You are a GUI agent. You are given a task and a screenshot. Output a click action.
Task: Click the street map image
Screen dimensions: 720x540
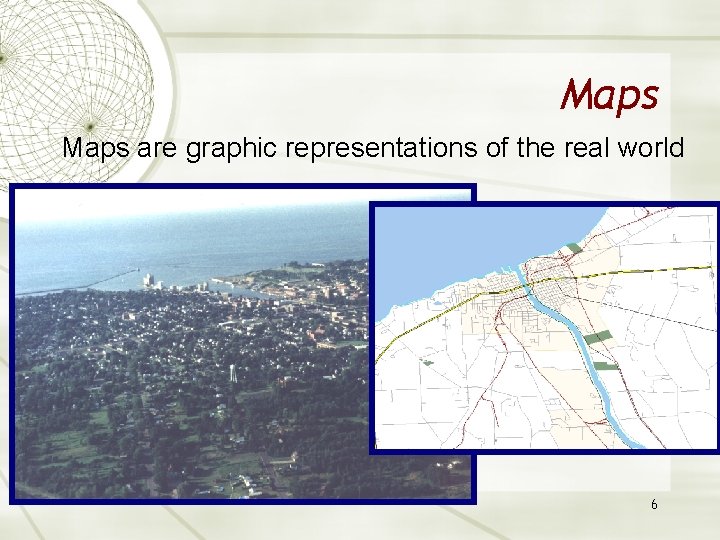click(x=546, y=328)
